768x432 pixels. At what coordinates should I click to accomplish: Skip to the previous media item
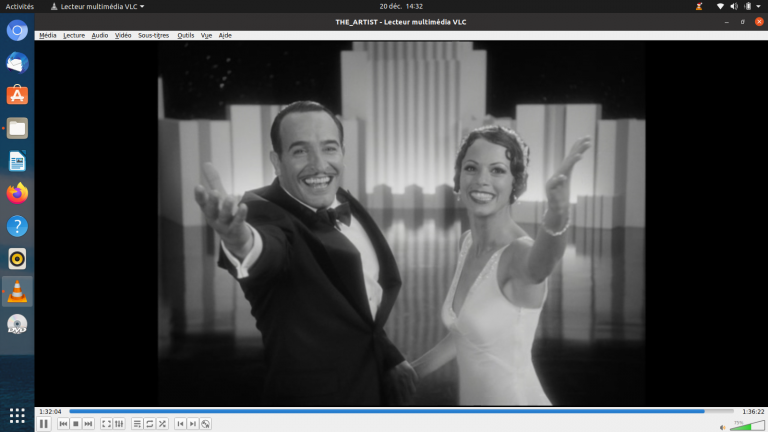[63, 424]
